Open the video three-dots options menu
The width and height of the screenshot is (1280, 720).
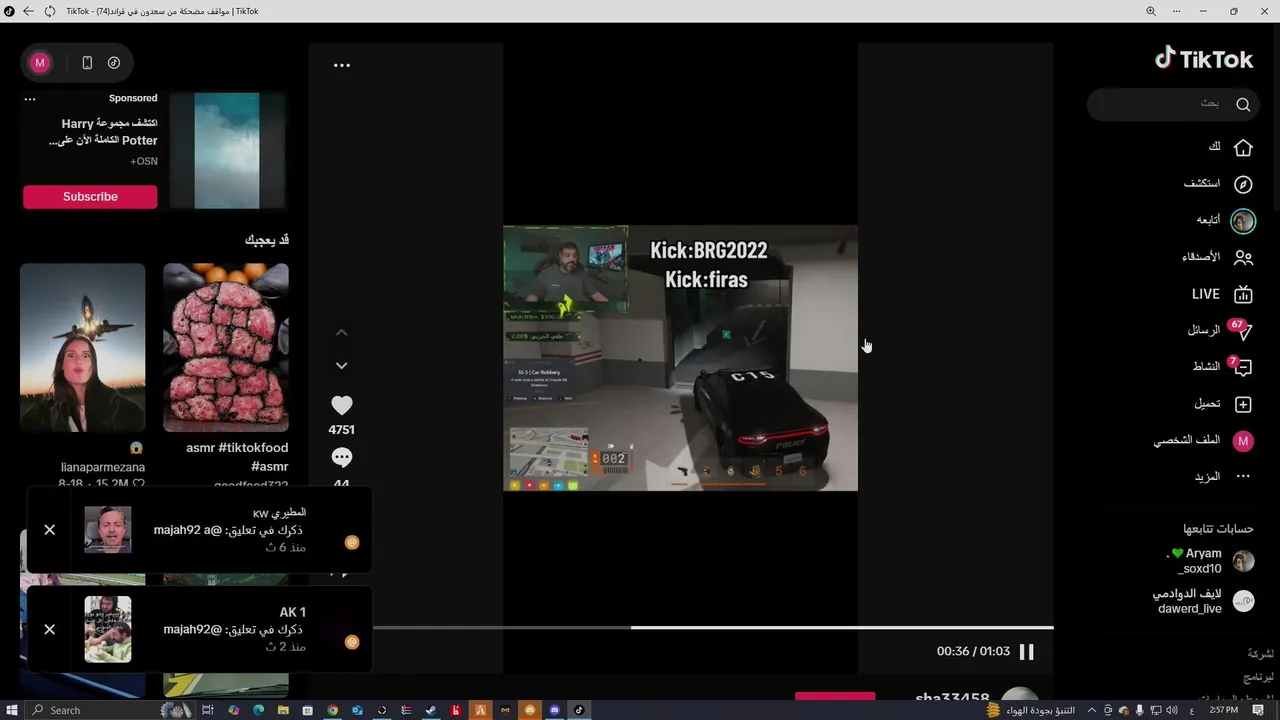point(342,65)
